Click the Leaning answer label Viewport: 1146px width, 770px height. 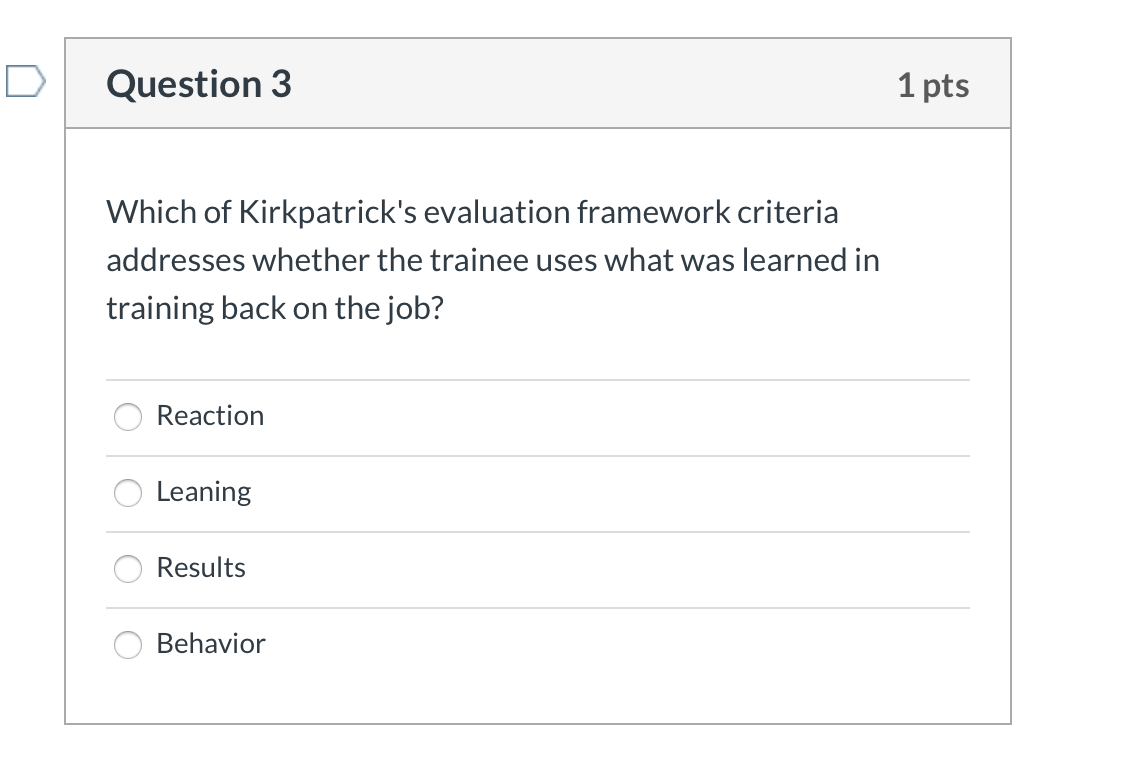pos(204,492)
